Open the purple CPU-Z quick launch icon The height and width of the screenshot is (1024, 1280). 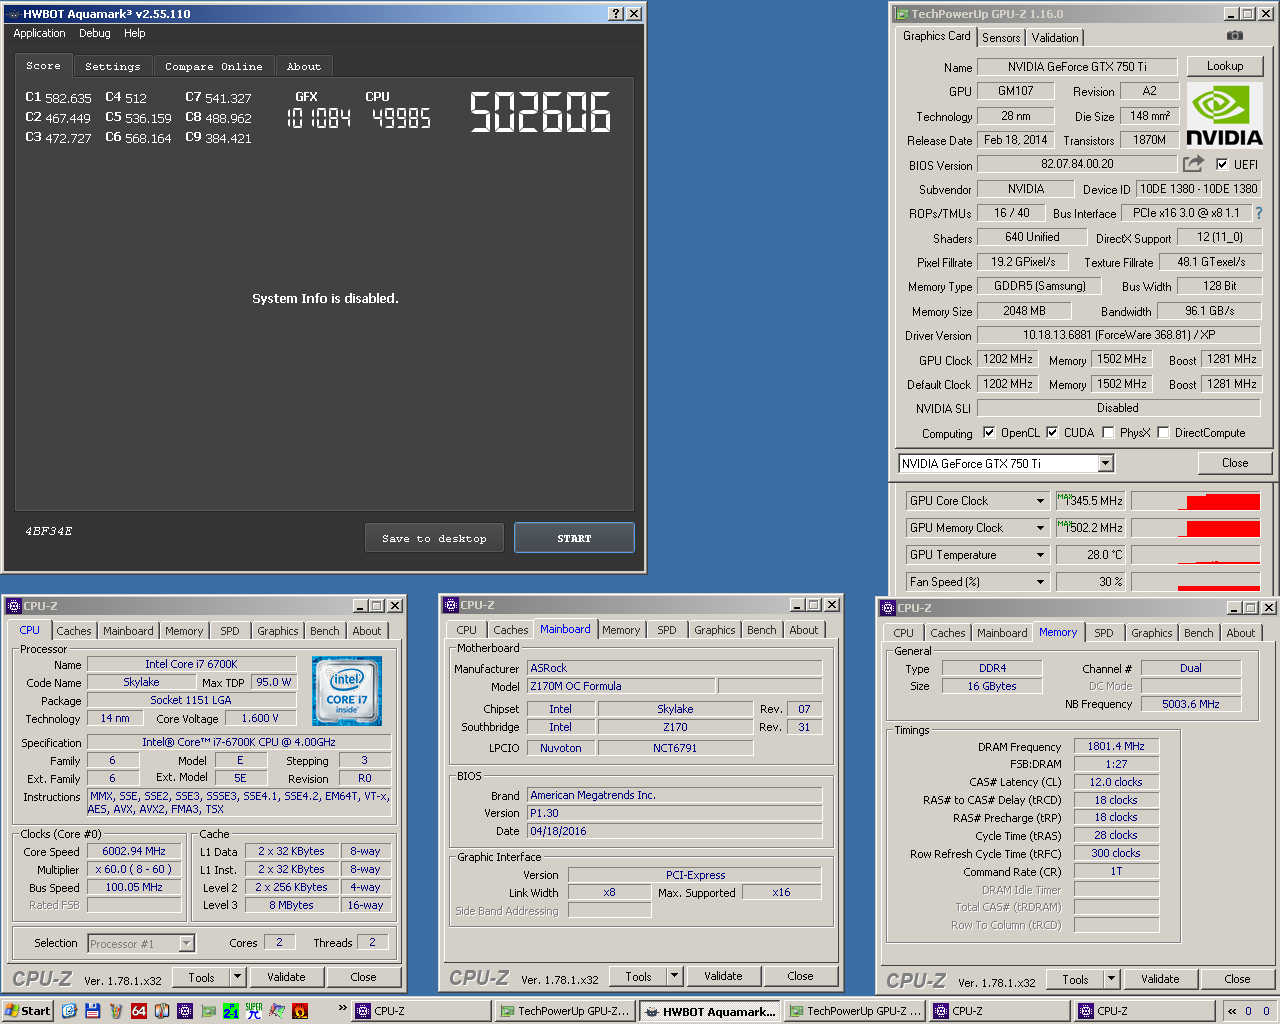tap(184, 1011)
